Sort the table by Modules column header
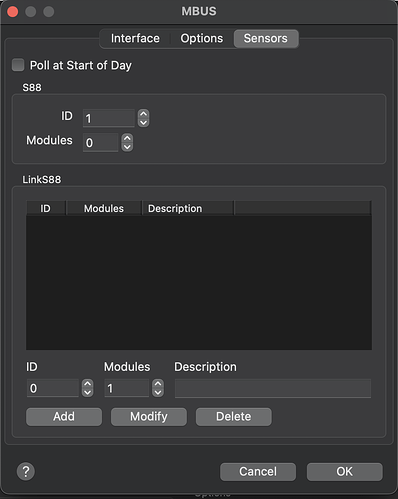Viewport: 398px width, 499px height. coord(104,208)
